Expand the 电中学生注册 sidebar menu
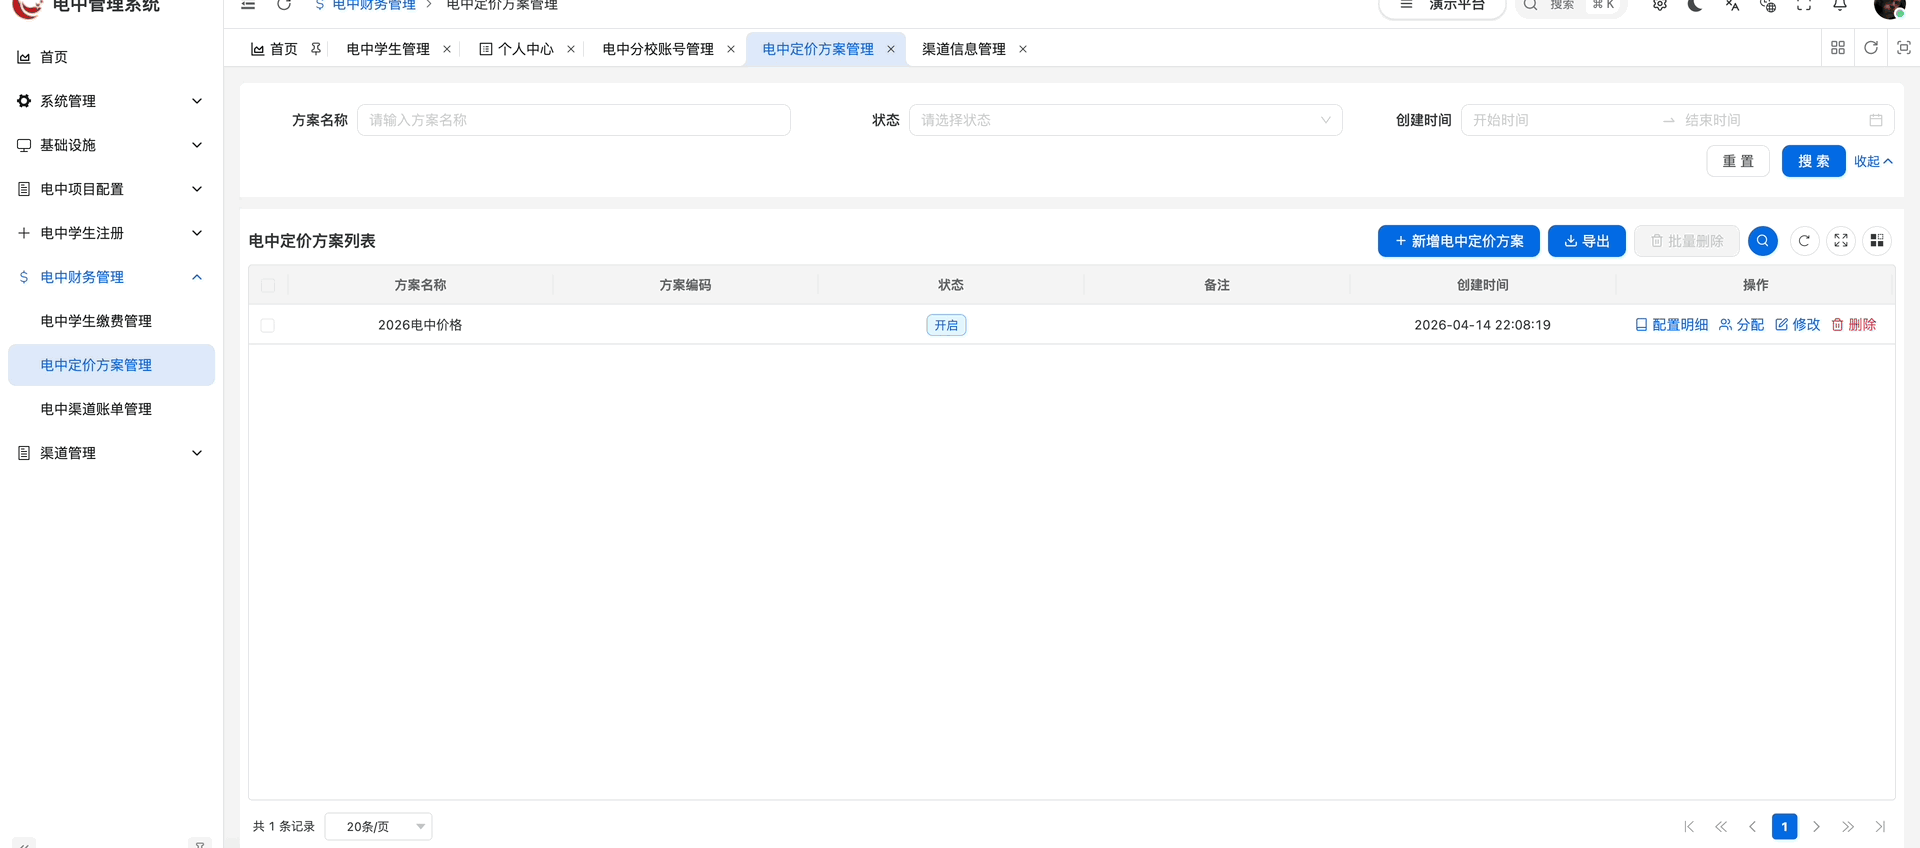This screenshot has height=848, width=1920. [x=111, y=233]
